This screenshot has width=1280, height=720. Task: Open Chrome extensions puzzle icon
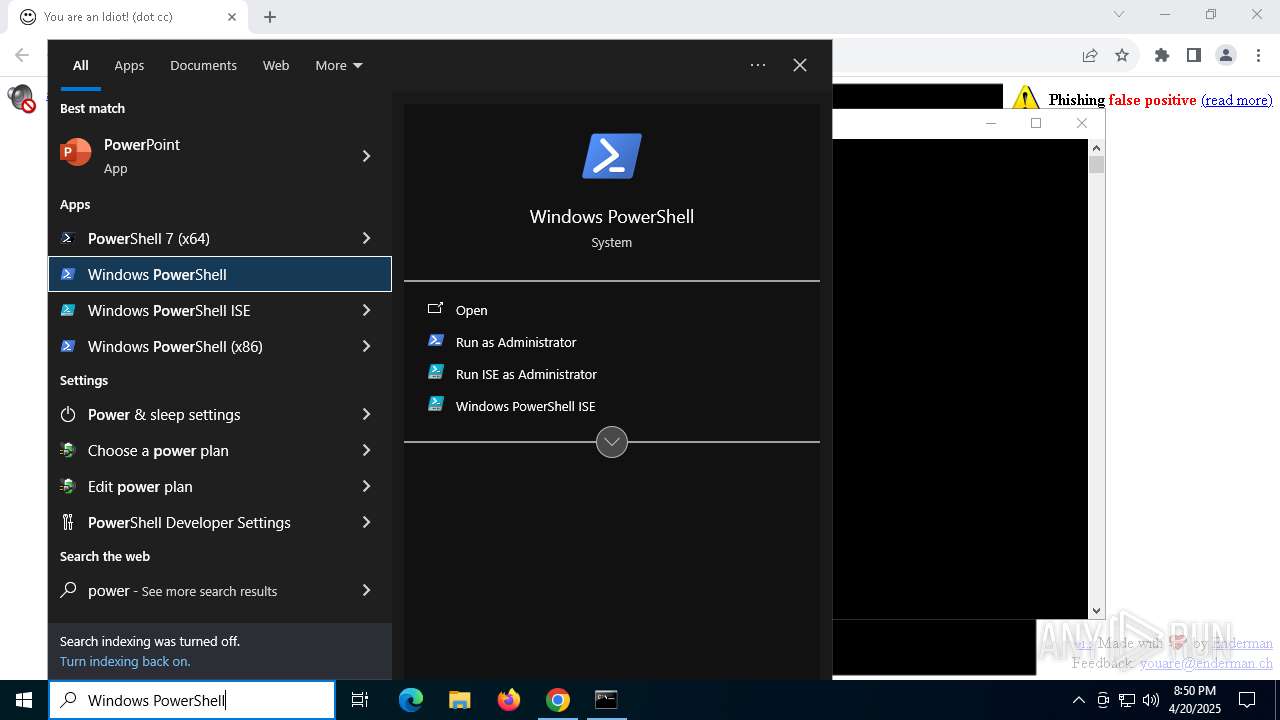pos(1162,55)
